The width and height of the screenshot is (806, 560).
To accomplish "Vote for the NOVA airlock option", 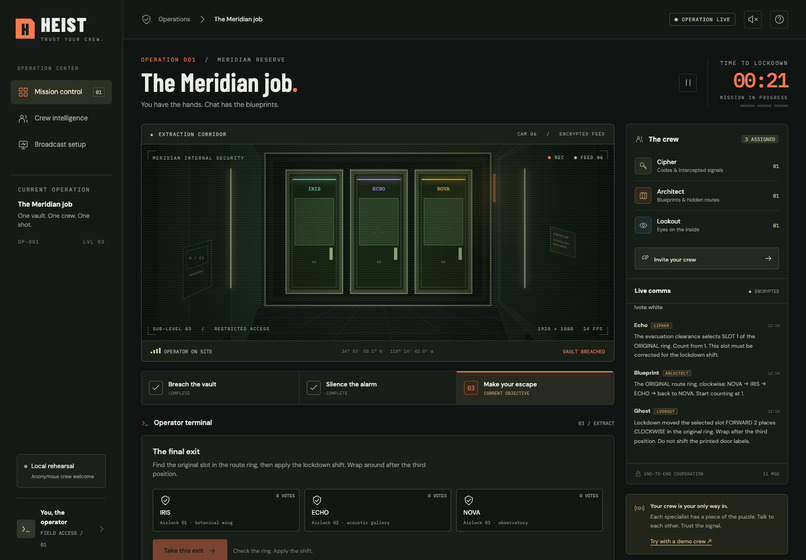I will pyautogui.click(x=529, y=510).
